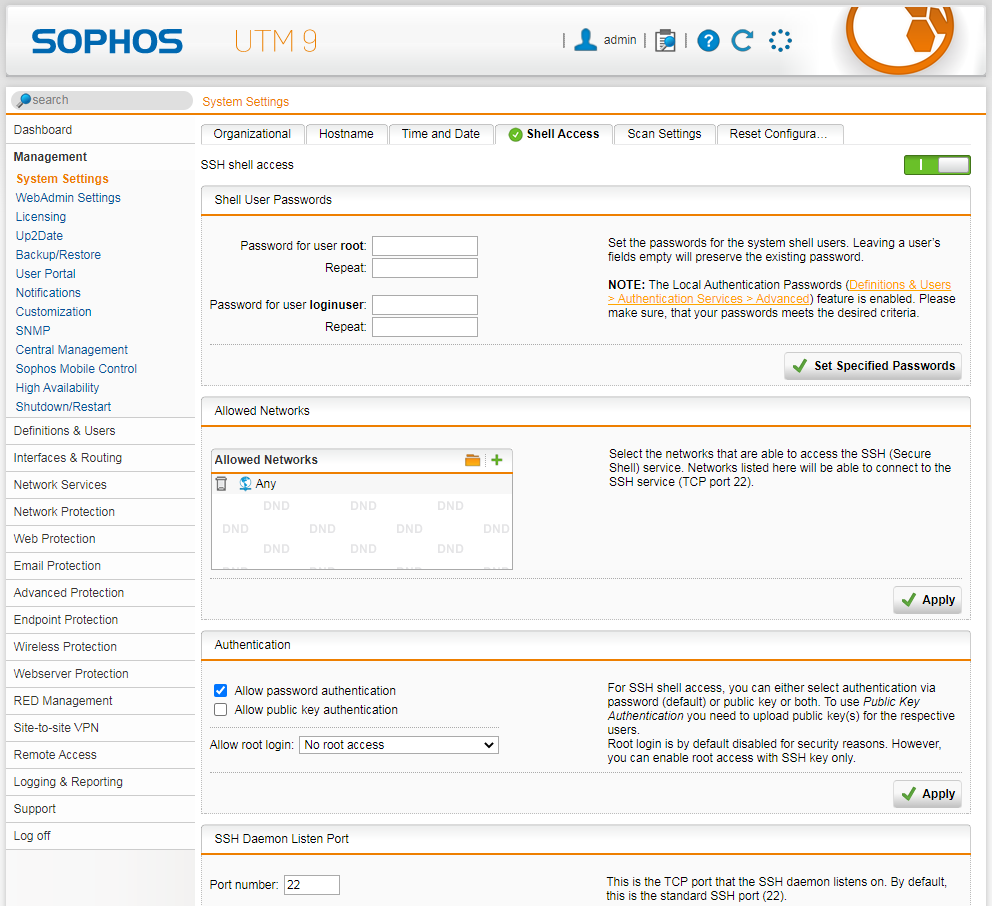
Task: Click the dotted circle activity icon
Action: [780, 40]
